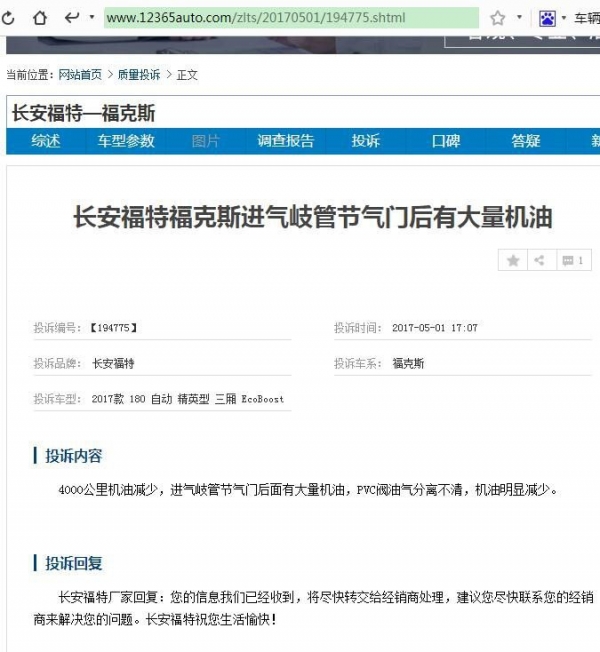The height and width of the screenshot is (652, 600).
Task: Open the search engine dropdown arrow
Action: 563,17
